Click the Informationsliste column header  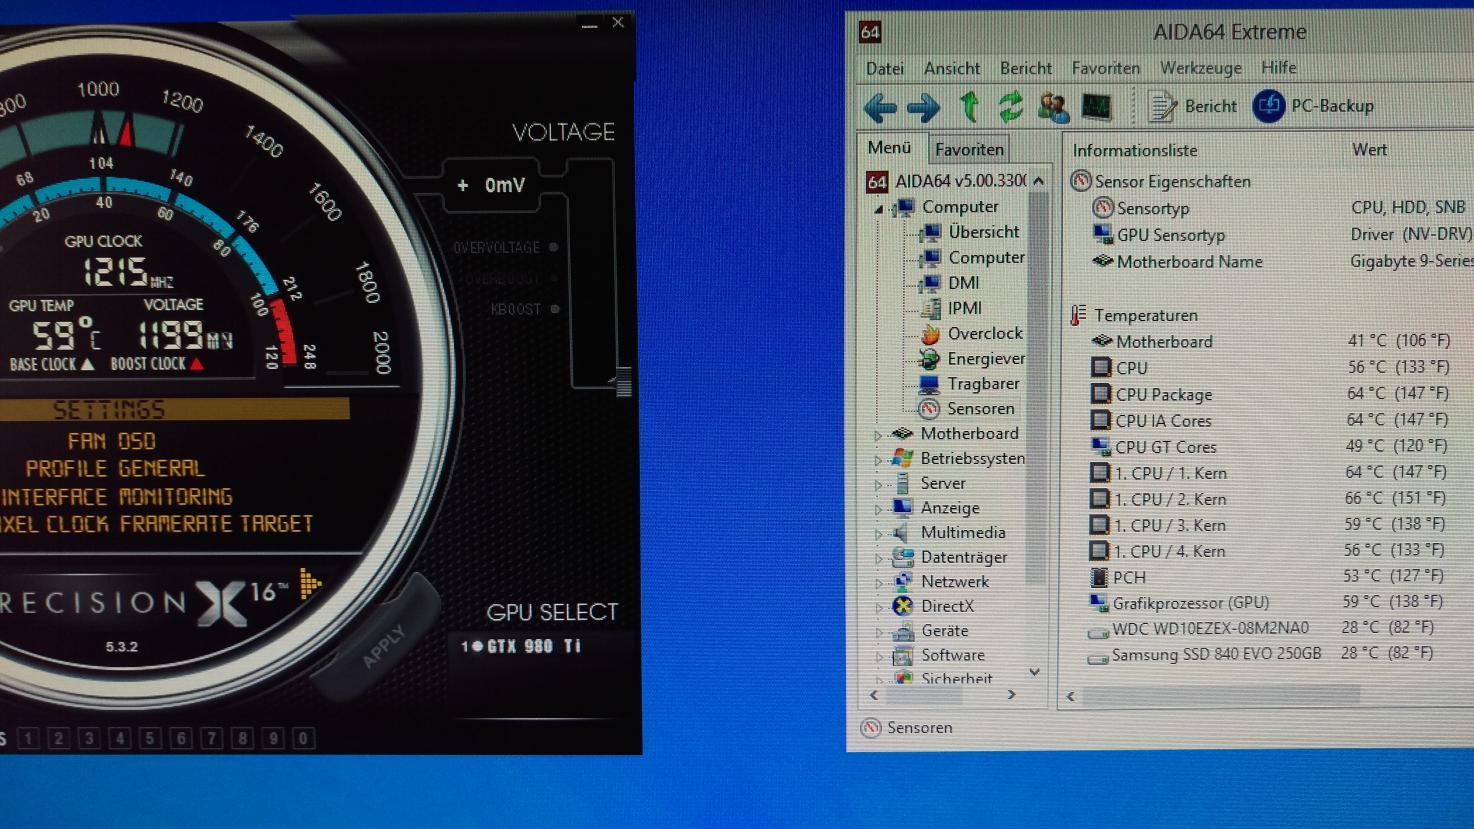(x=1134, y=150)
